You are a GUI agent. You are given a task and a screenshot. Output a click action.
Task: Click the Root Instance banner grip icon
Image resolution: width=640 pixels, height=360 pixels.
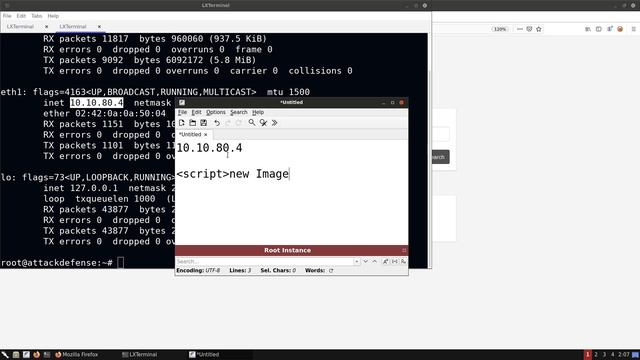pos(404,250)
